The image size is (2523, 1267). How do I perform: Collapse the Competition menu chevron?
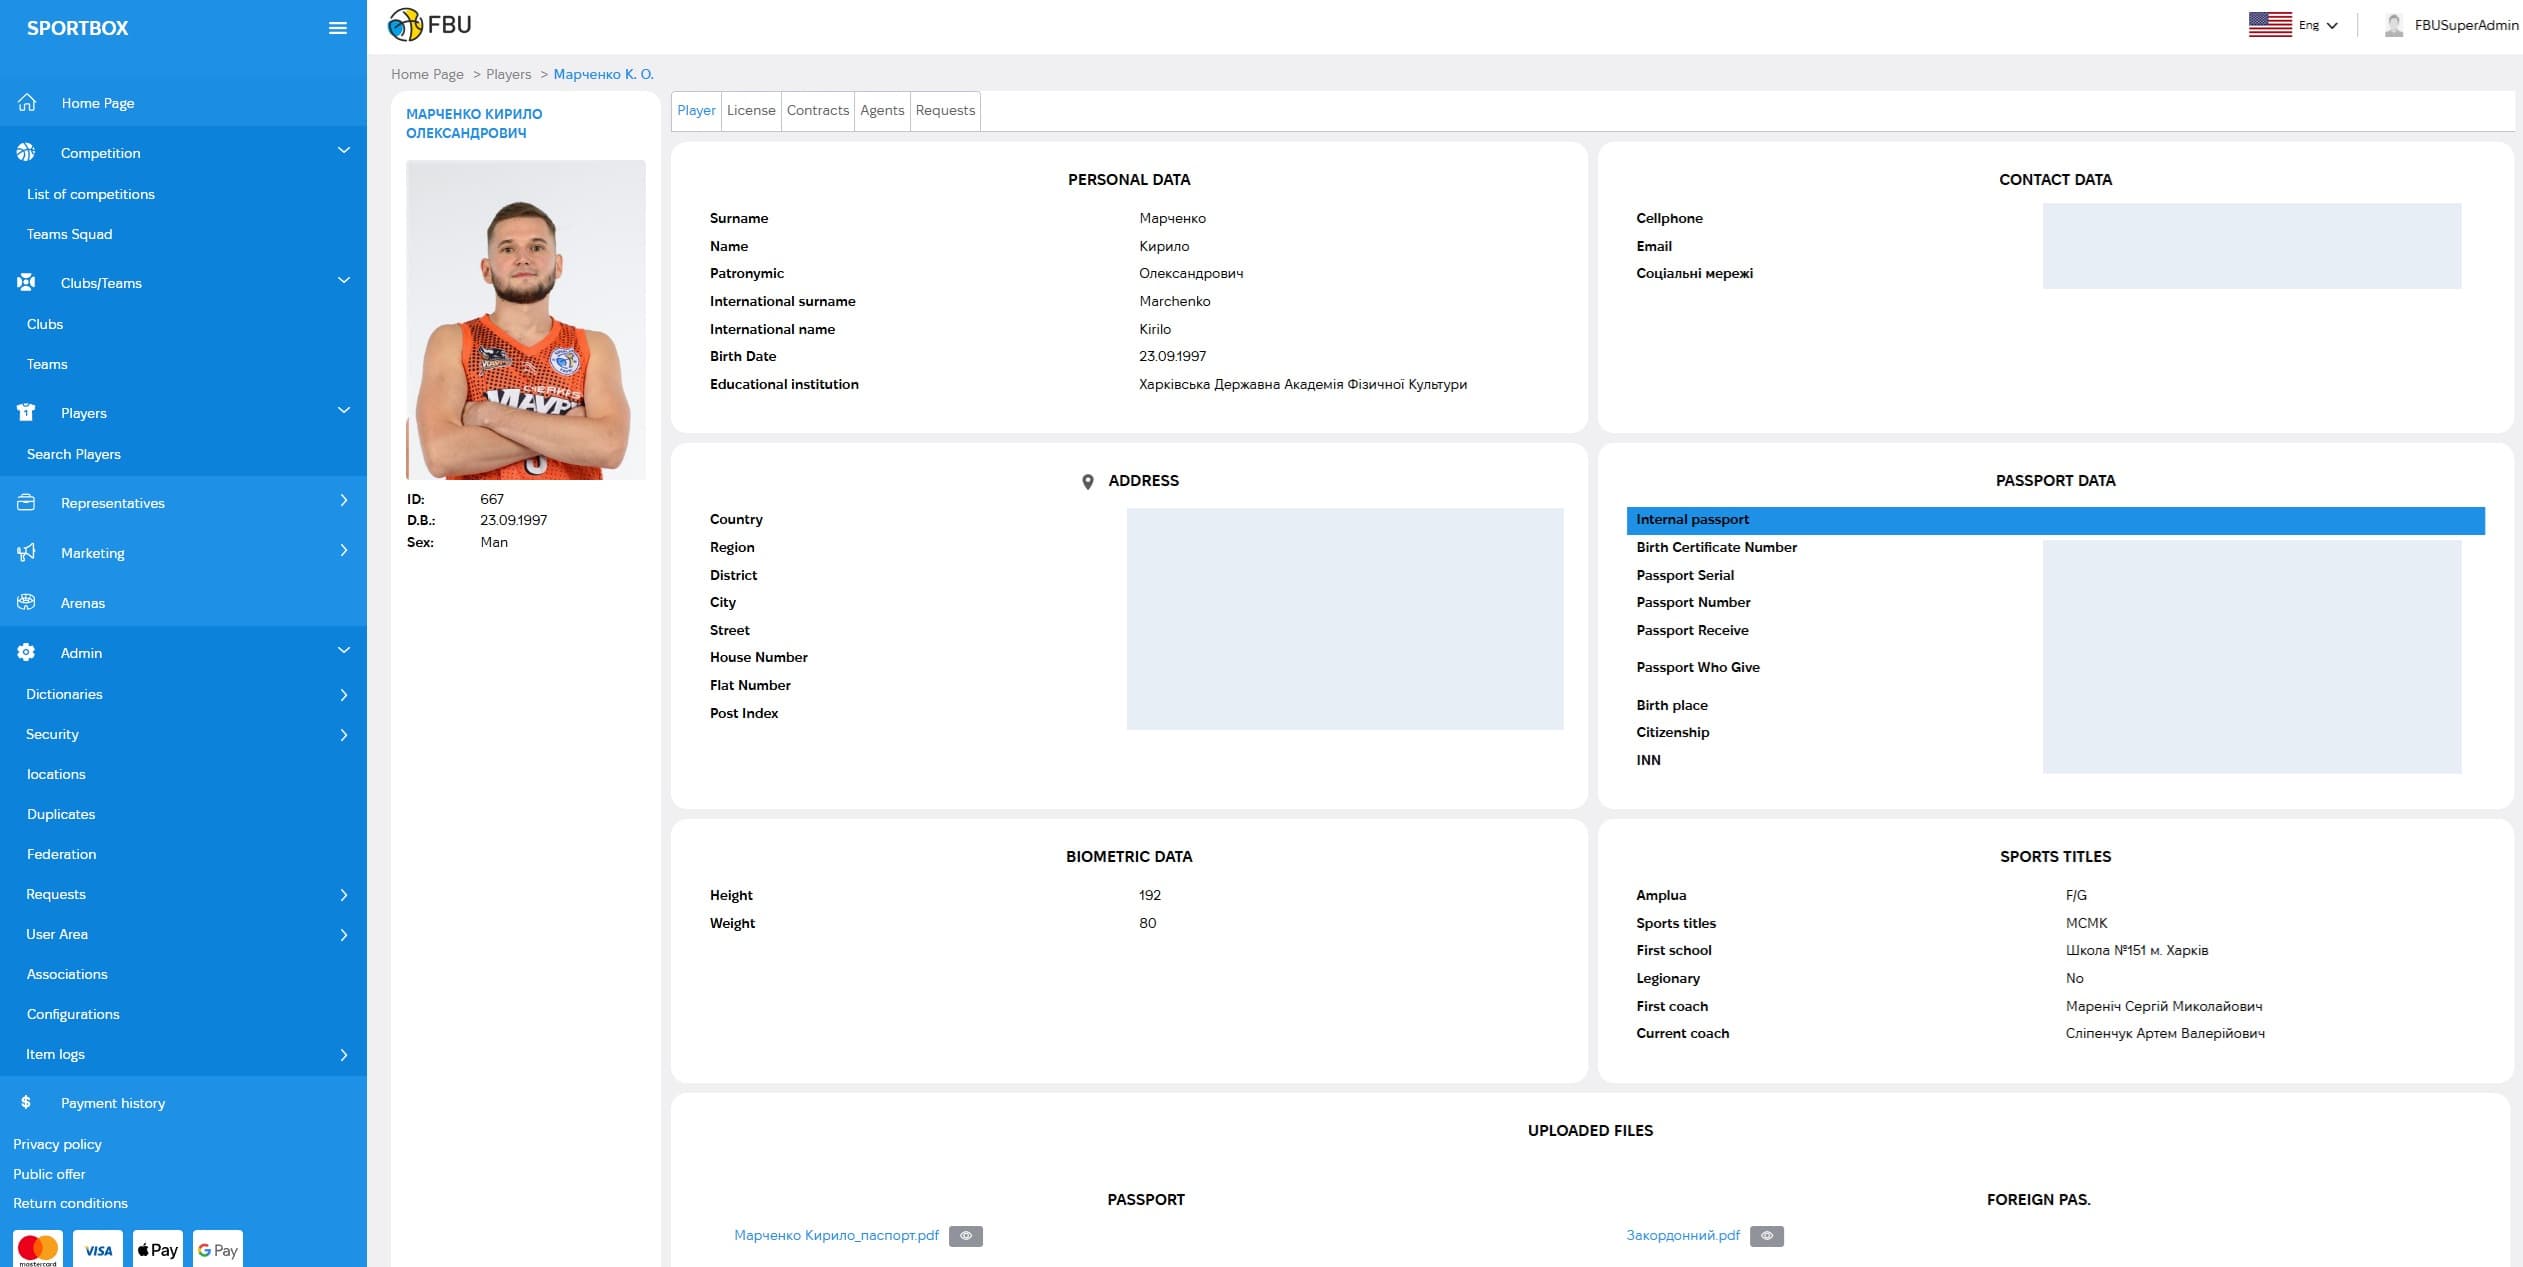pos(344,151)
